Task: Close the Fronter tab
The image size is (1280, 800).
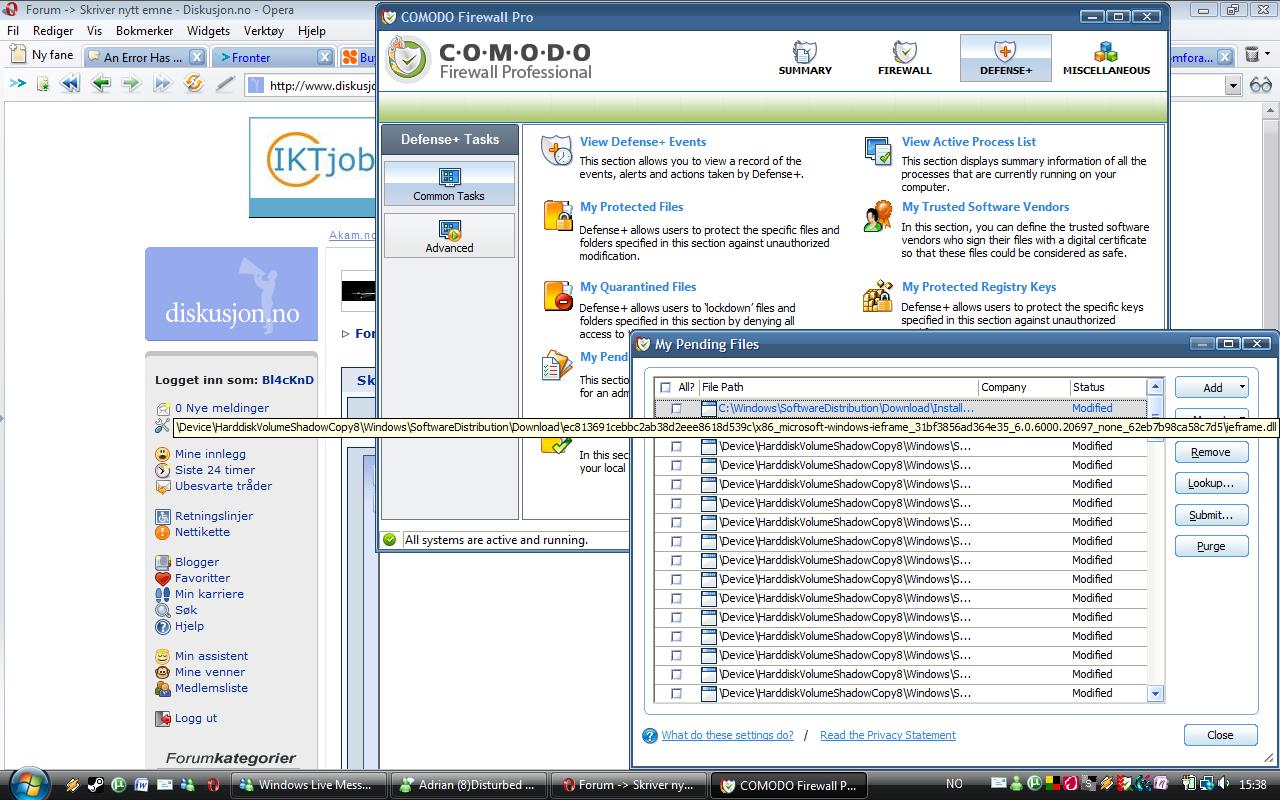Action: click(x=325, y=57)
